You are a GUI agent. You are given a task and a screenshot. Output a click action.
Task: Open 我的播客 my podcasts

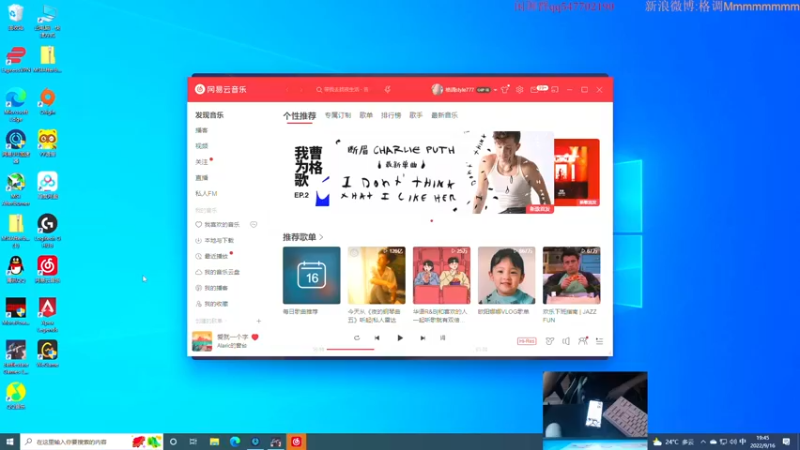pos(212,288)
